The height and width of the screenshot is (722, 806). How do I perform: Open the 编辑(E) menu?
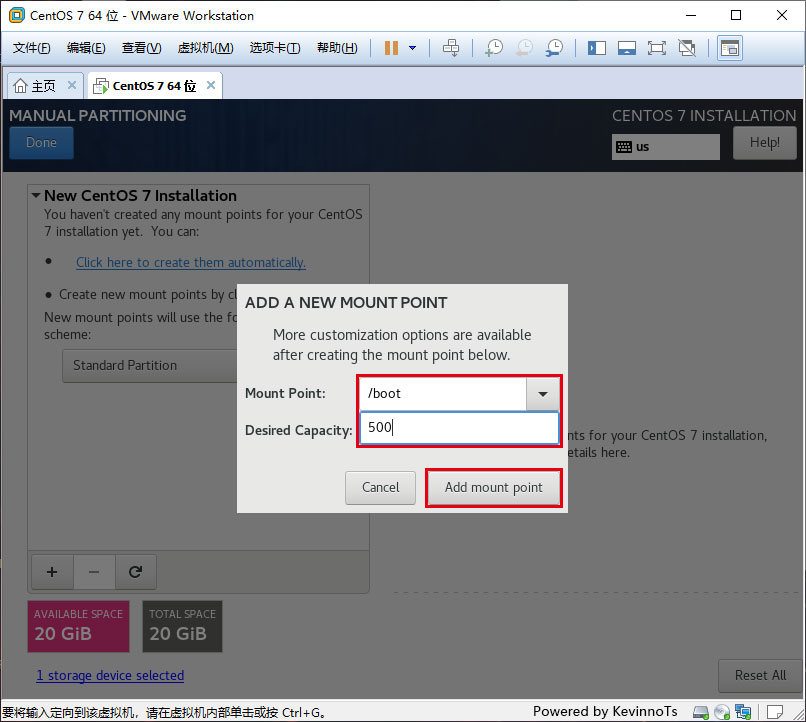coord(86,48)
